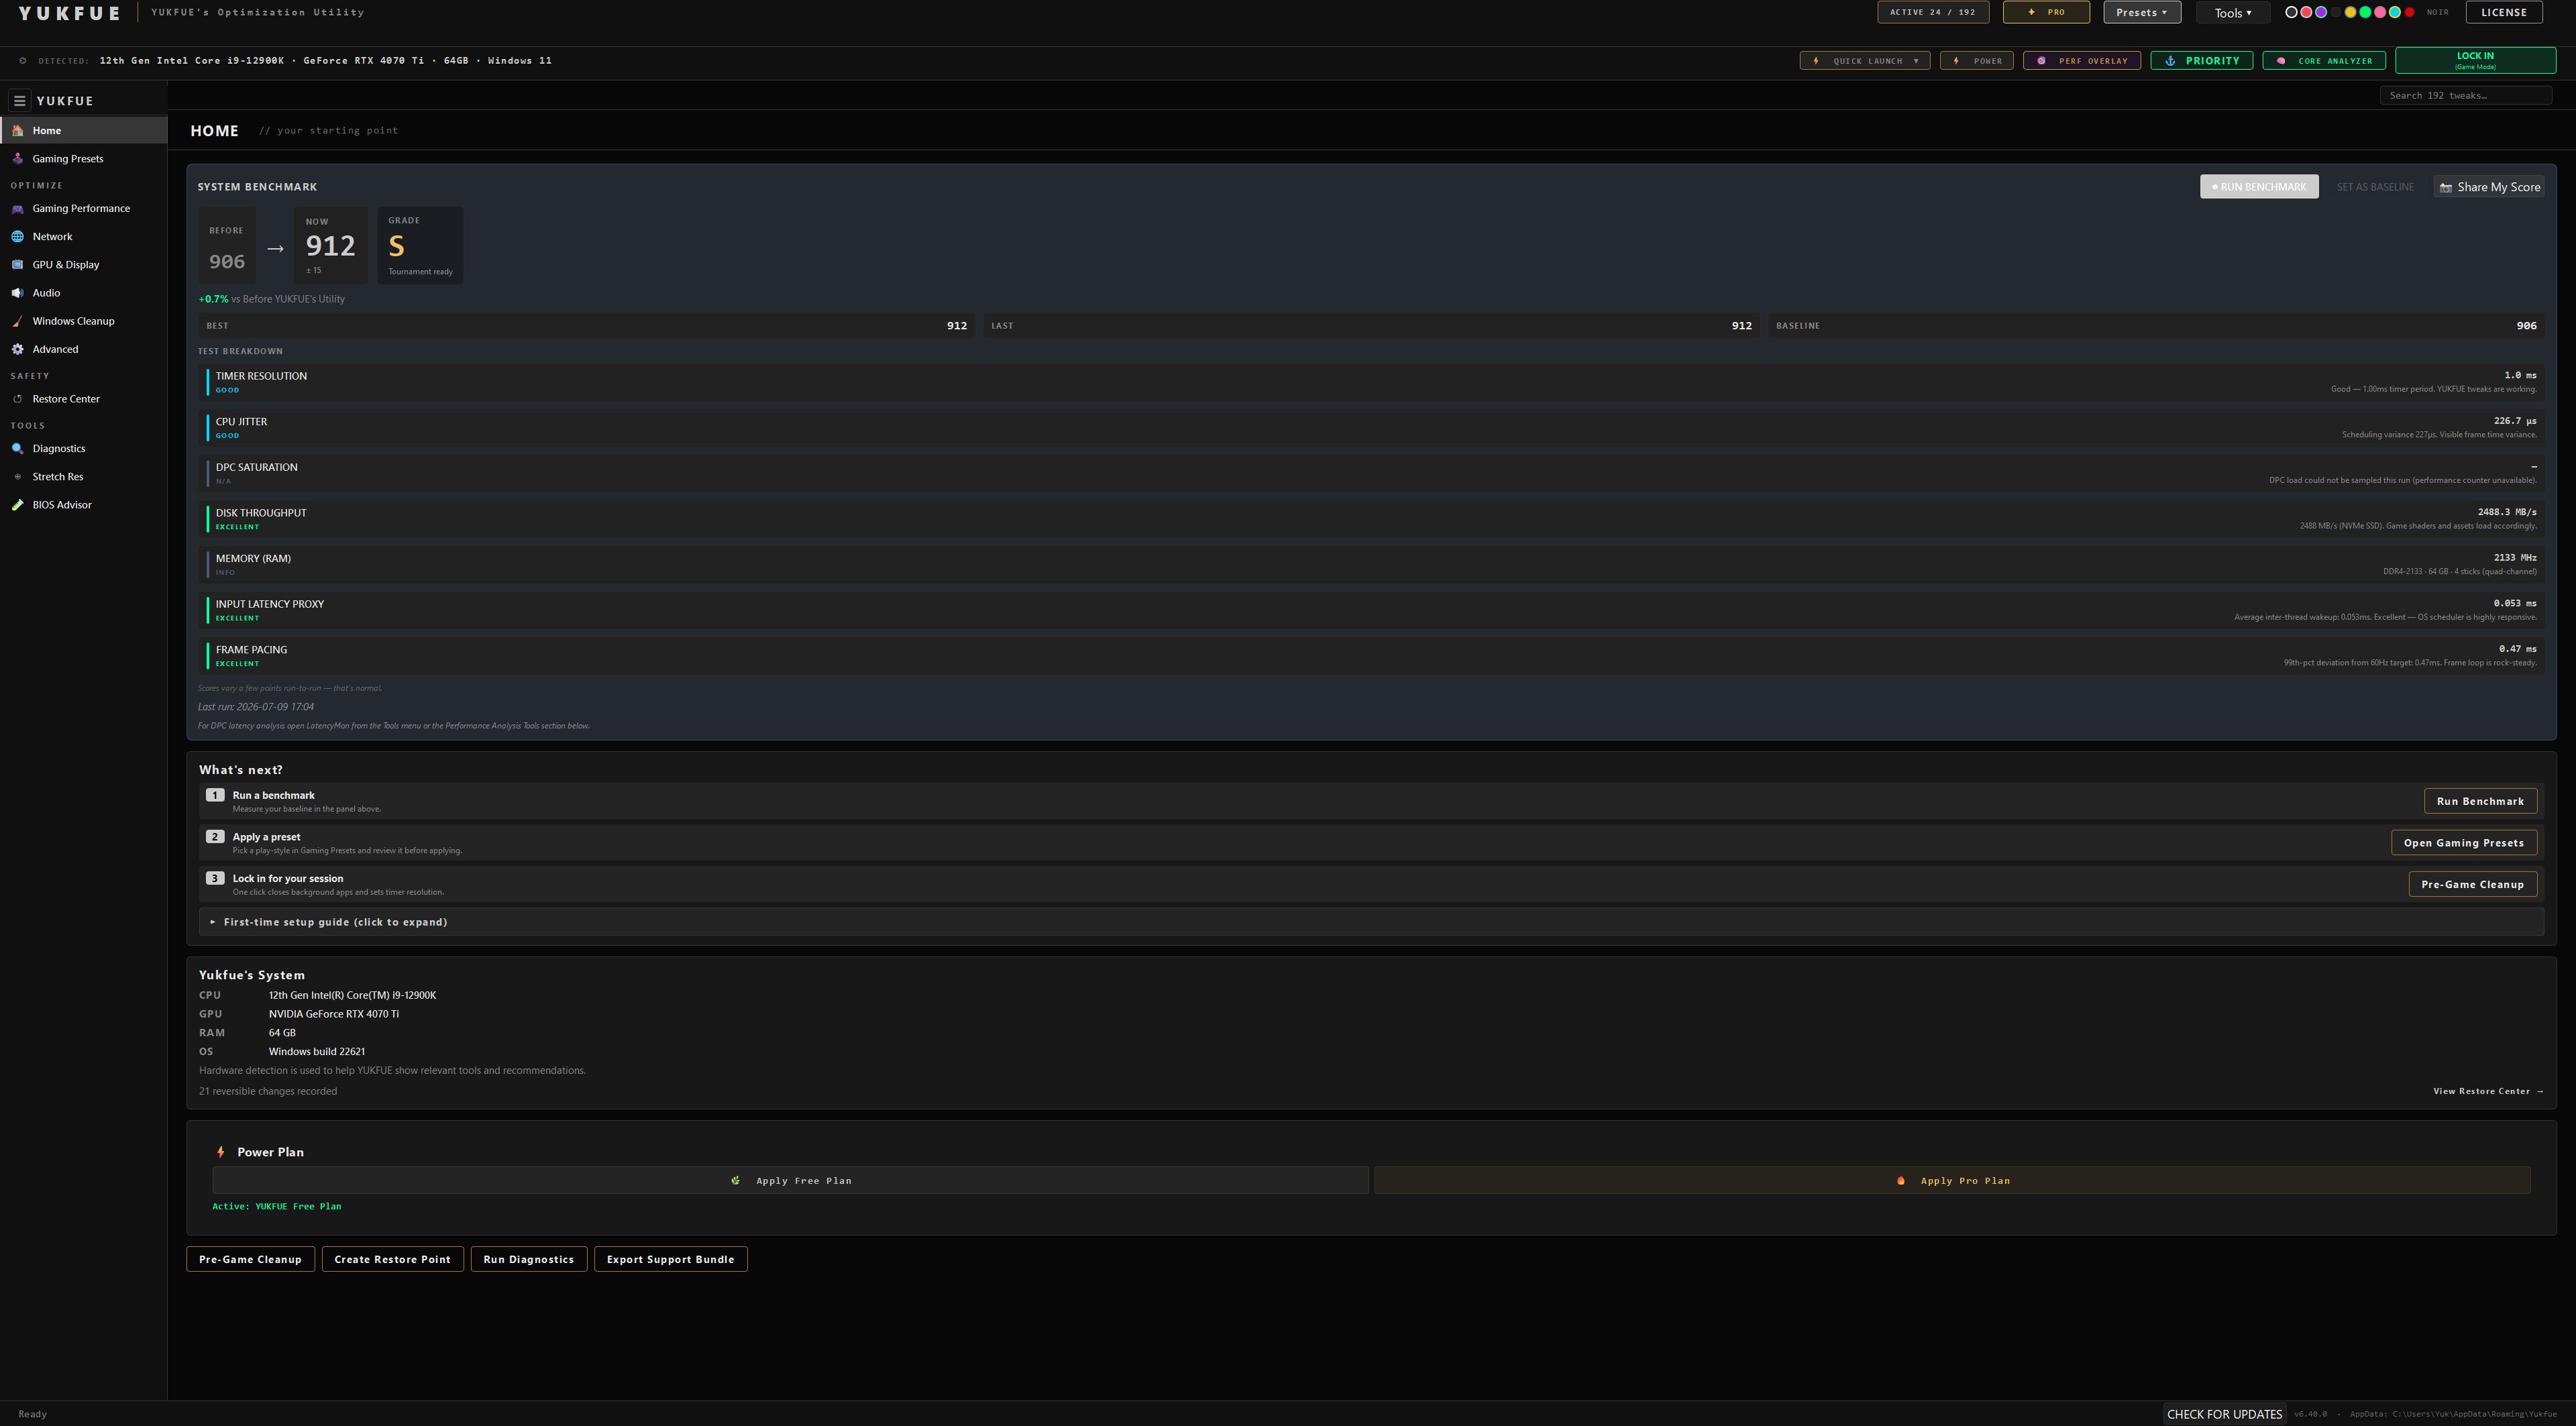Click Run Benchmark in What's next
The width and height of the screenshot is (2576, 1426).
point(2480,801)
